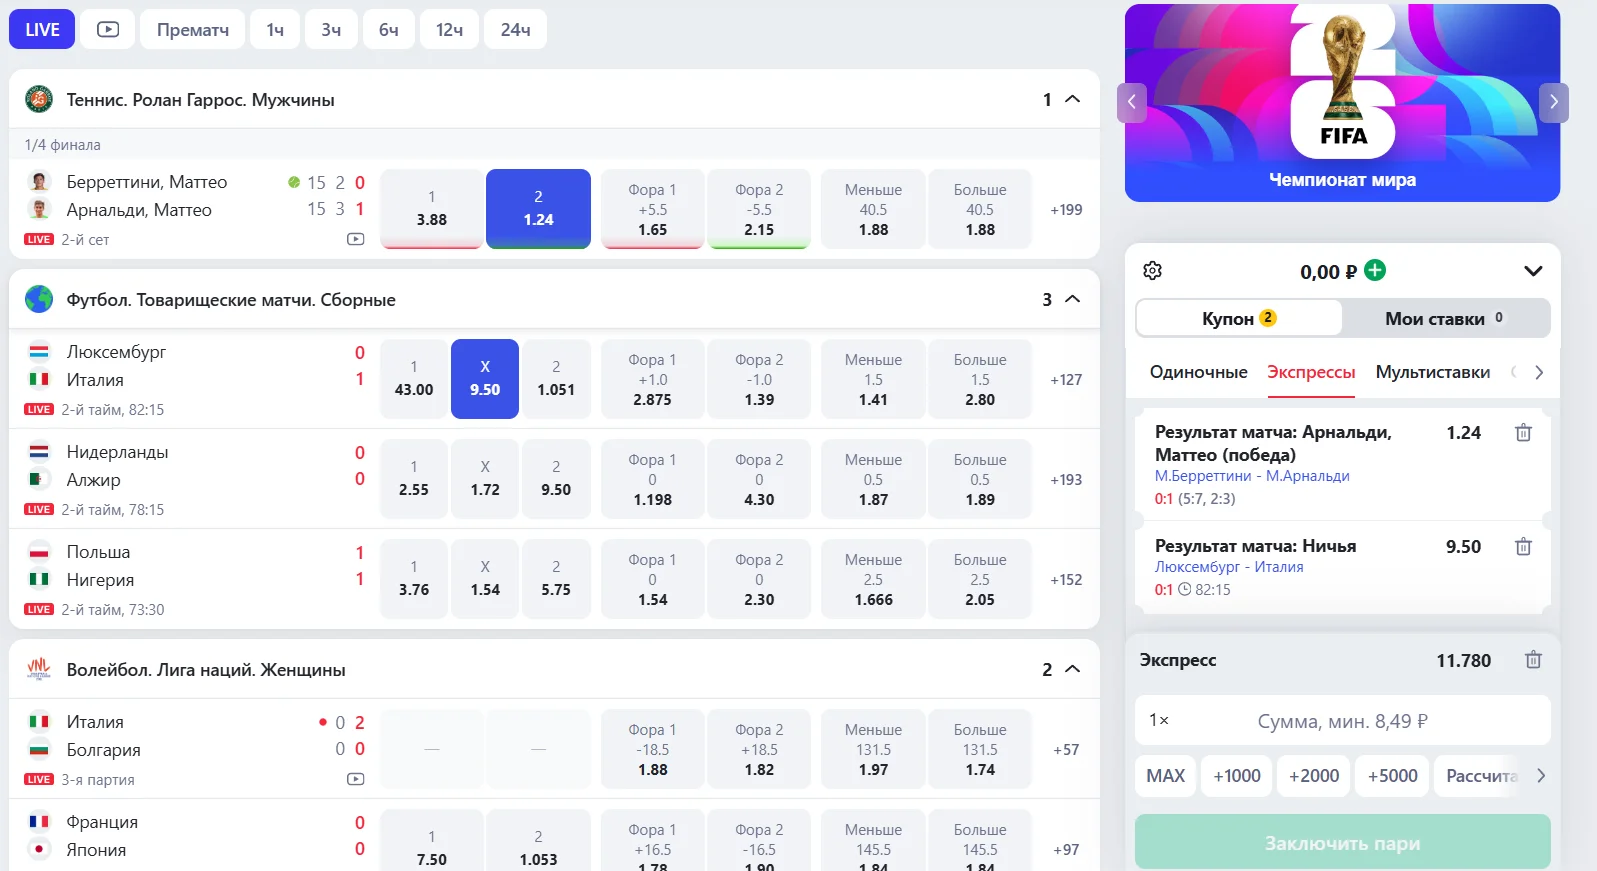Clear the whole express with trash icon

pos(1533,660)
